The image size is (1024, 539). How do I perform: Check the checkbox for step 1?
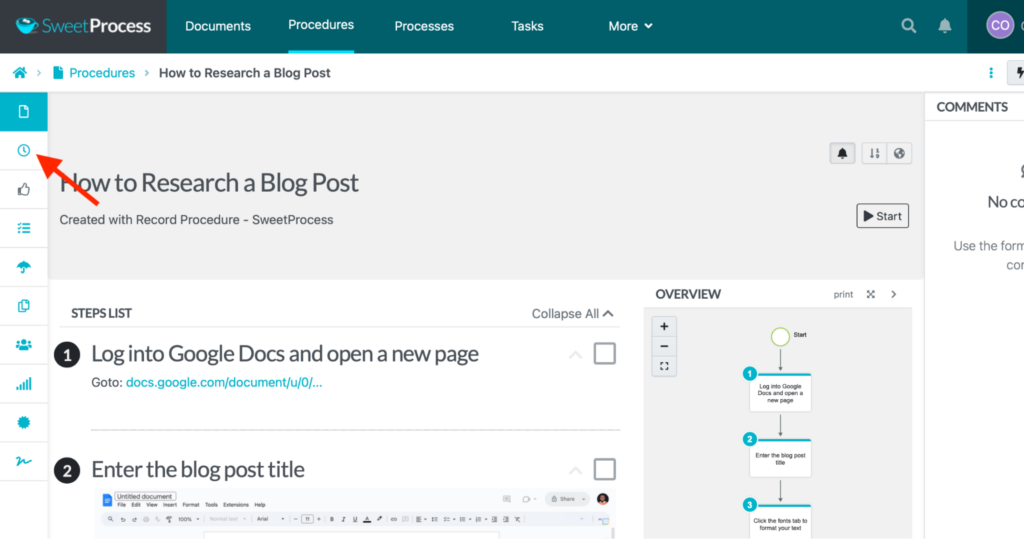604,354
